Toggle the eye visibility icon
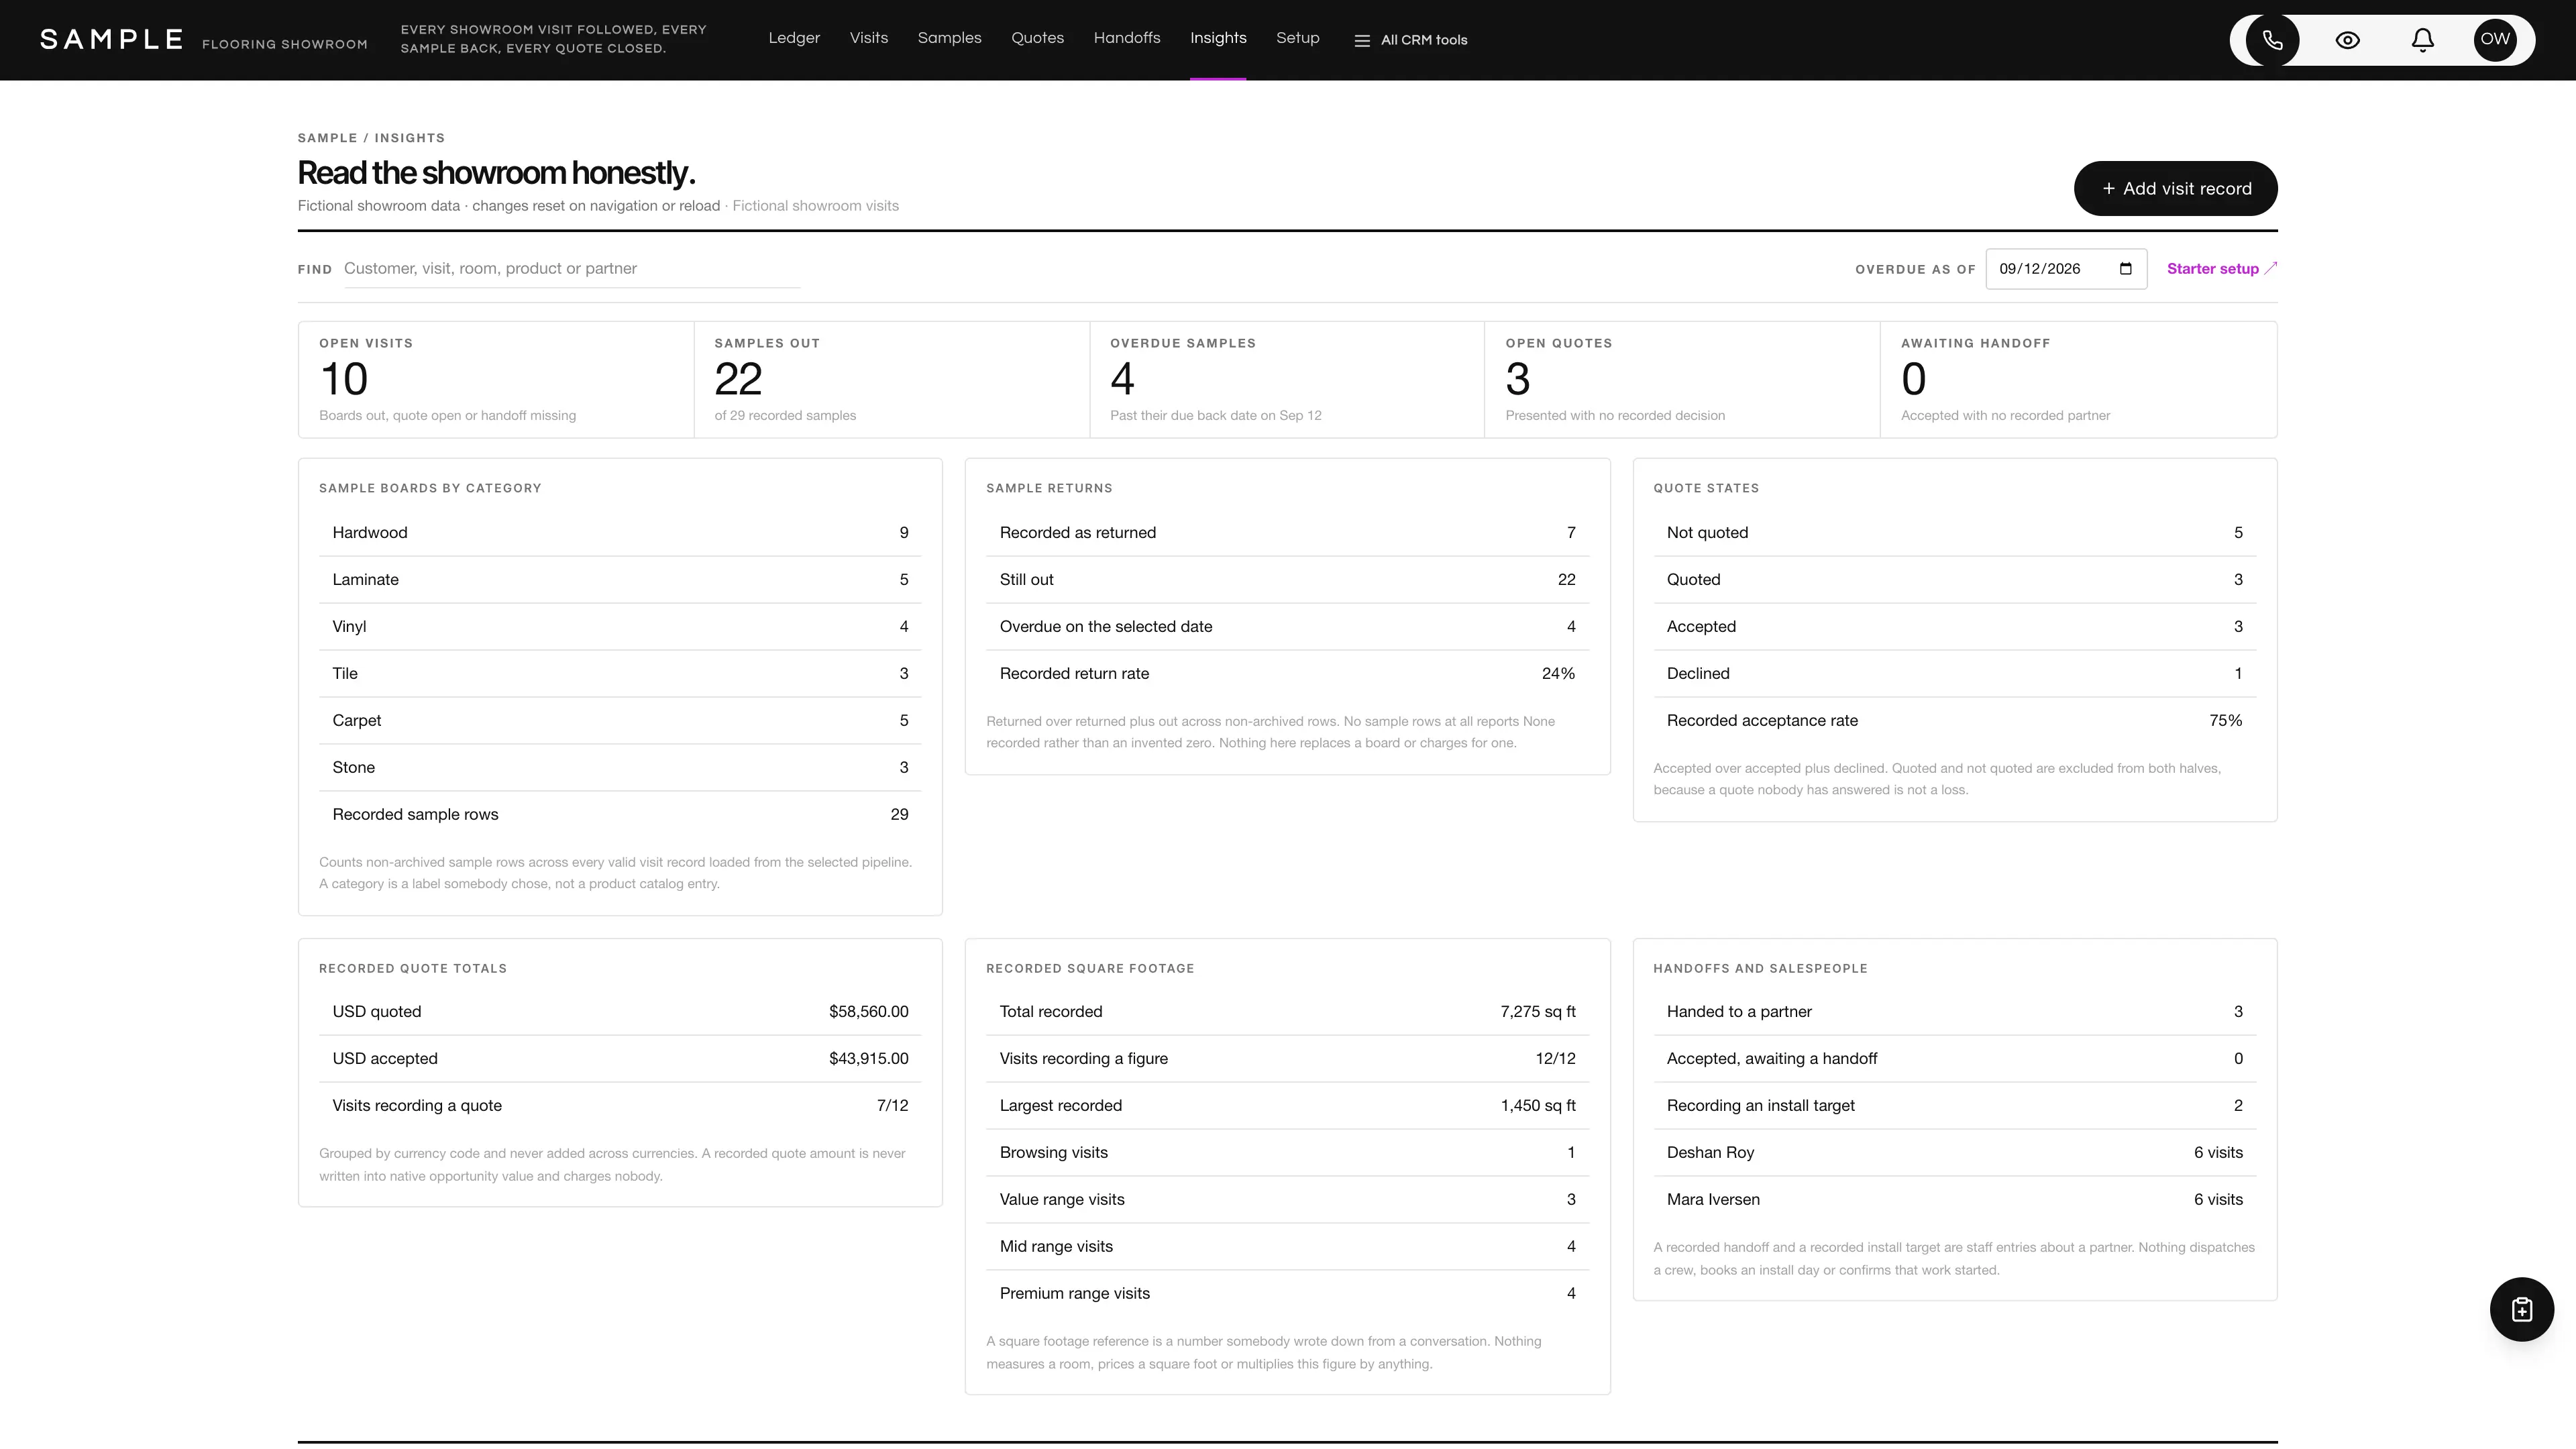 (2347, 40)
